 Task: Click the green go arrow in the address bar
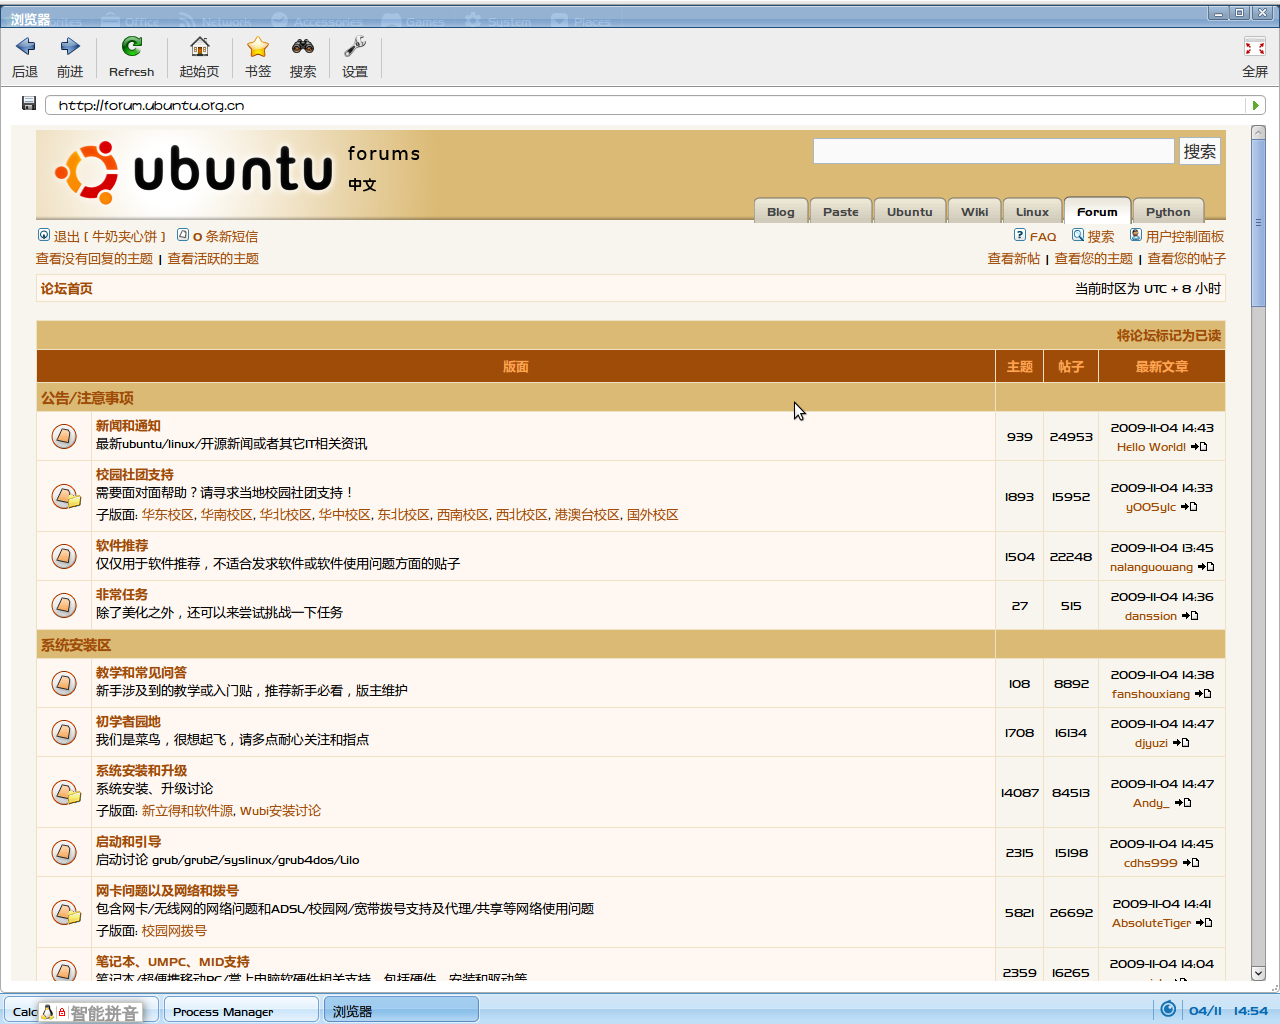(1255, 105)
